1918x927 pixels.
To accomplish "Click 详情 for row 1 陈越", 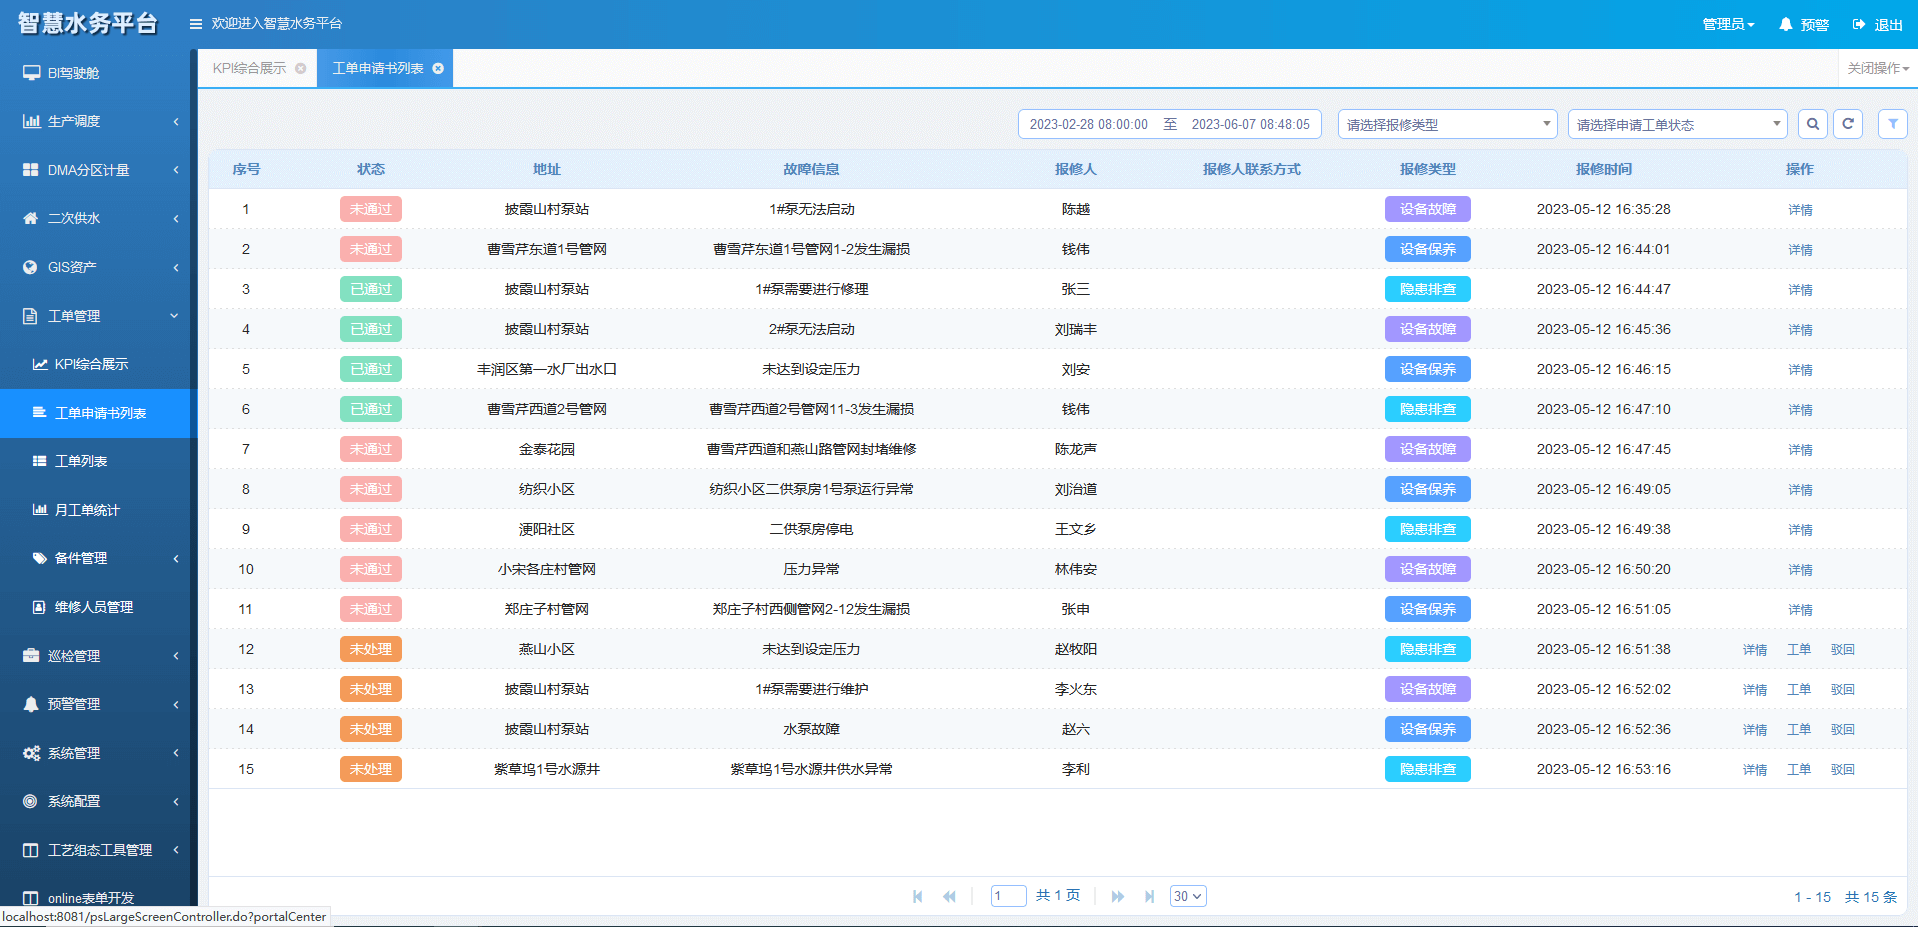I will coord(1800,210).
